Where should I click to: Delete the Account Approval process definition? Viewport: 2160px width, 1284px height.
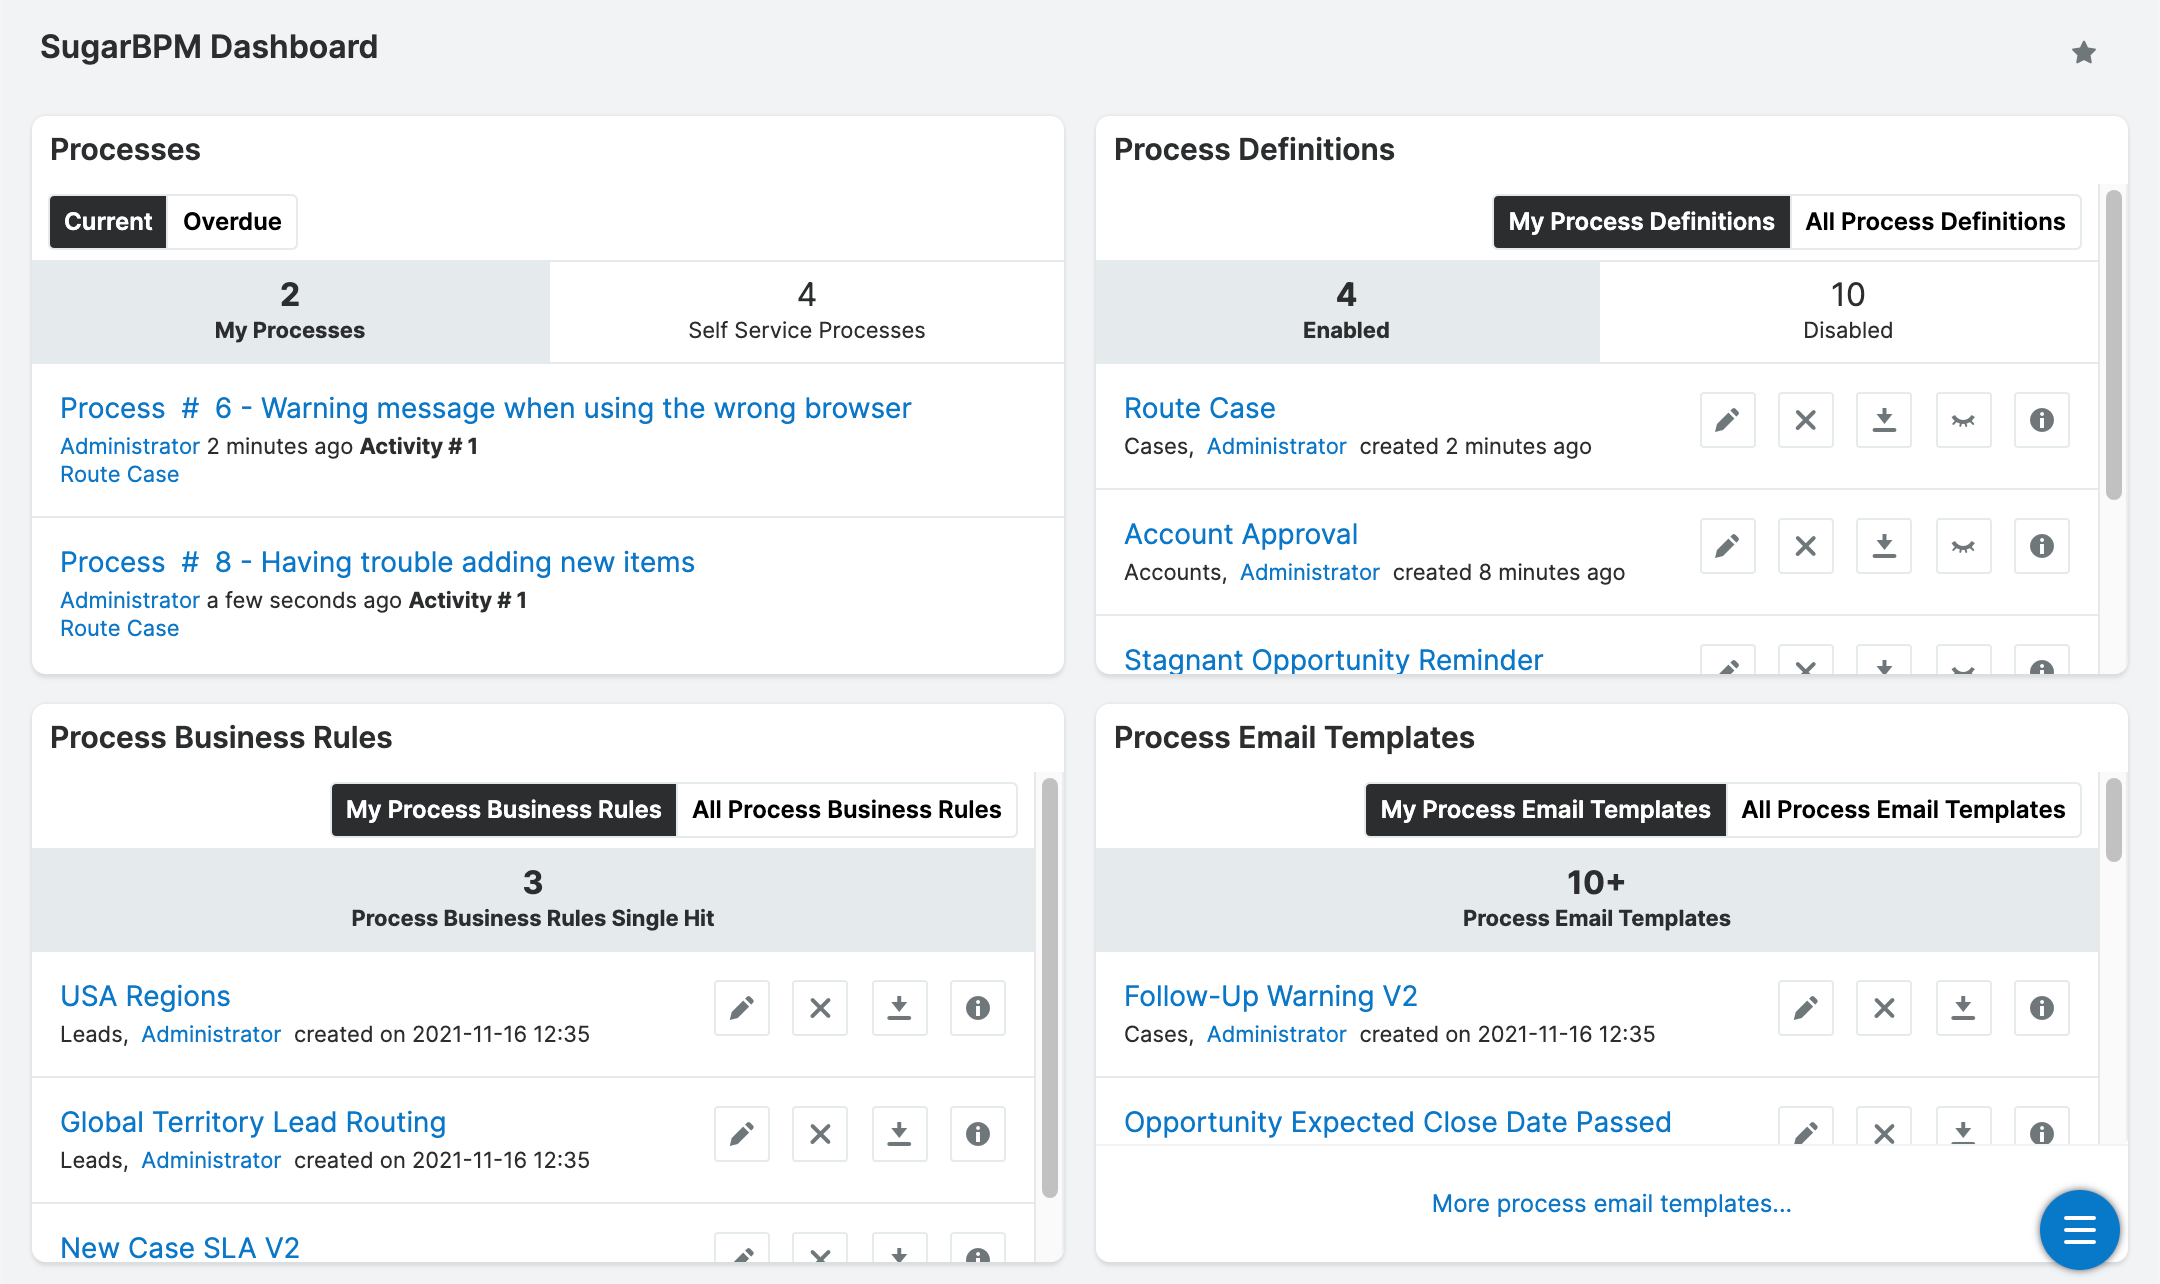pyautogui.click(x=1805, y=546)
